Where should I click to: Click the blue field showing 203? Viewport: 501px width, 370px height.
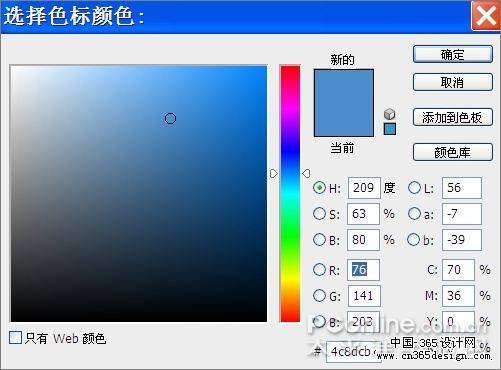click(363, 321)
